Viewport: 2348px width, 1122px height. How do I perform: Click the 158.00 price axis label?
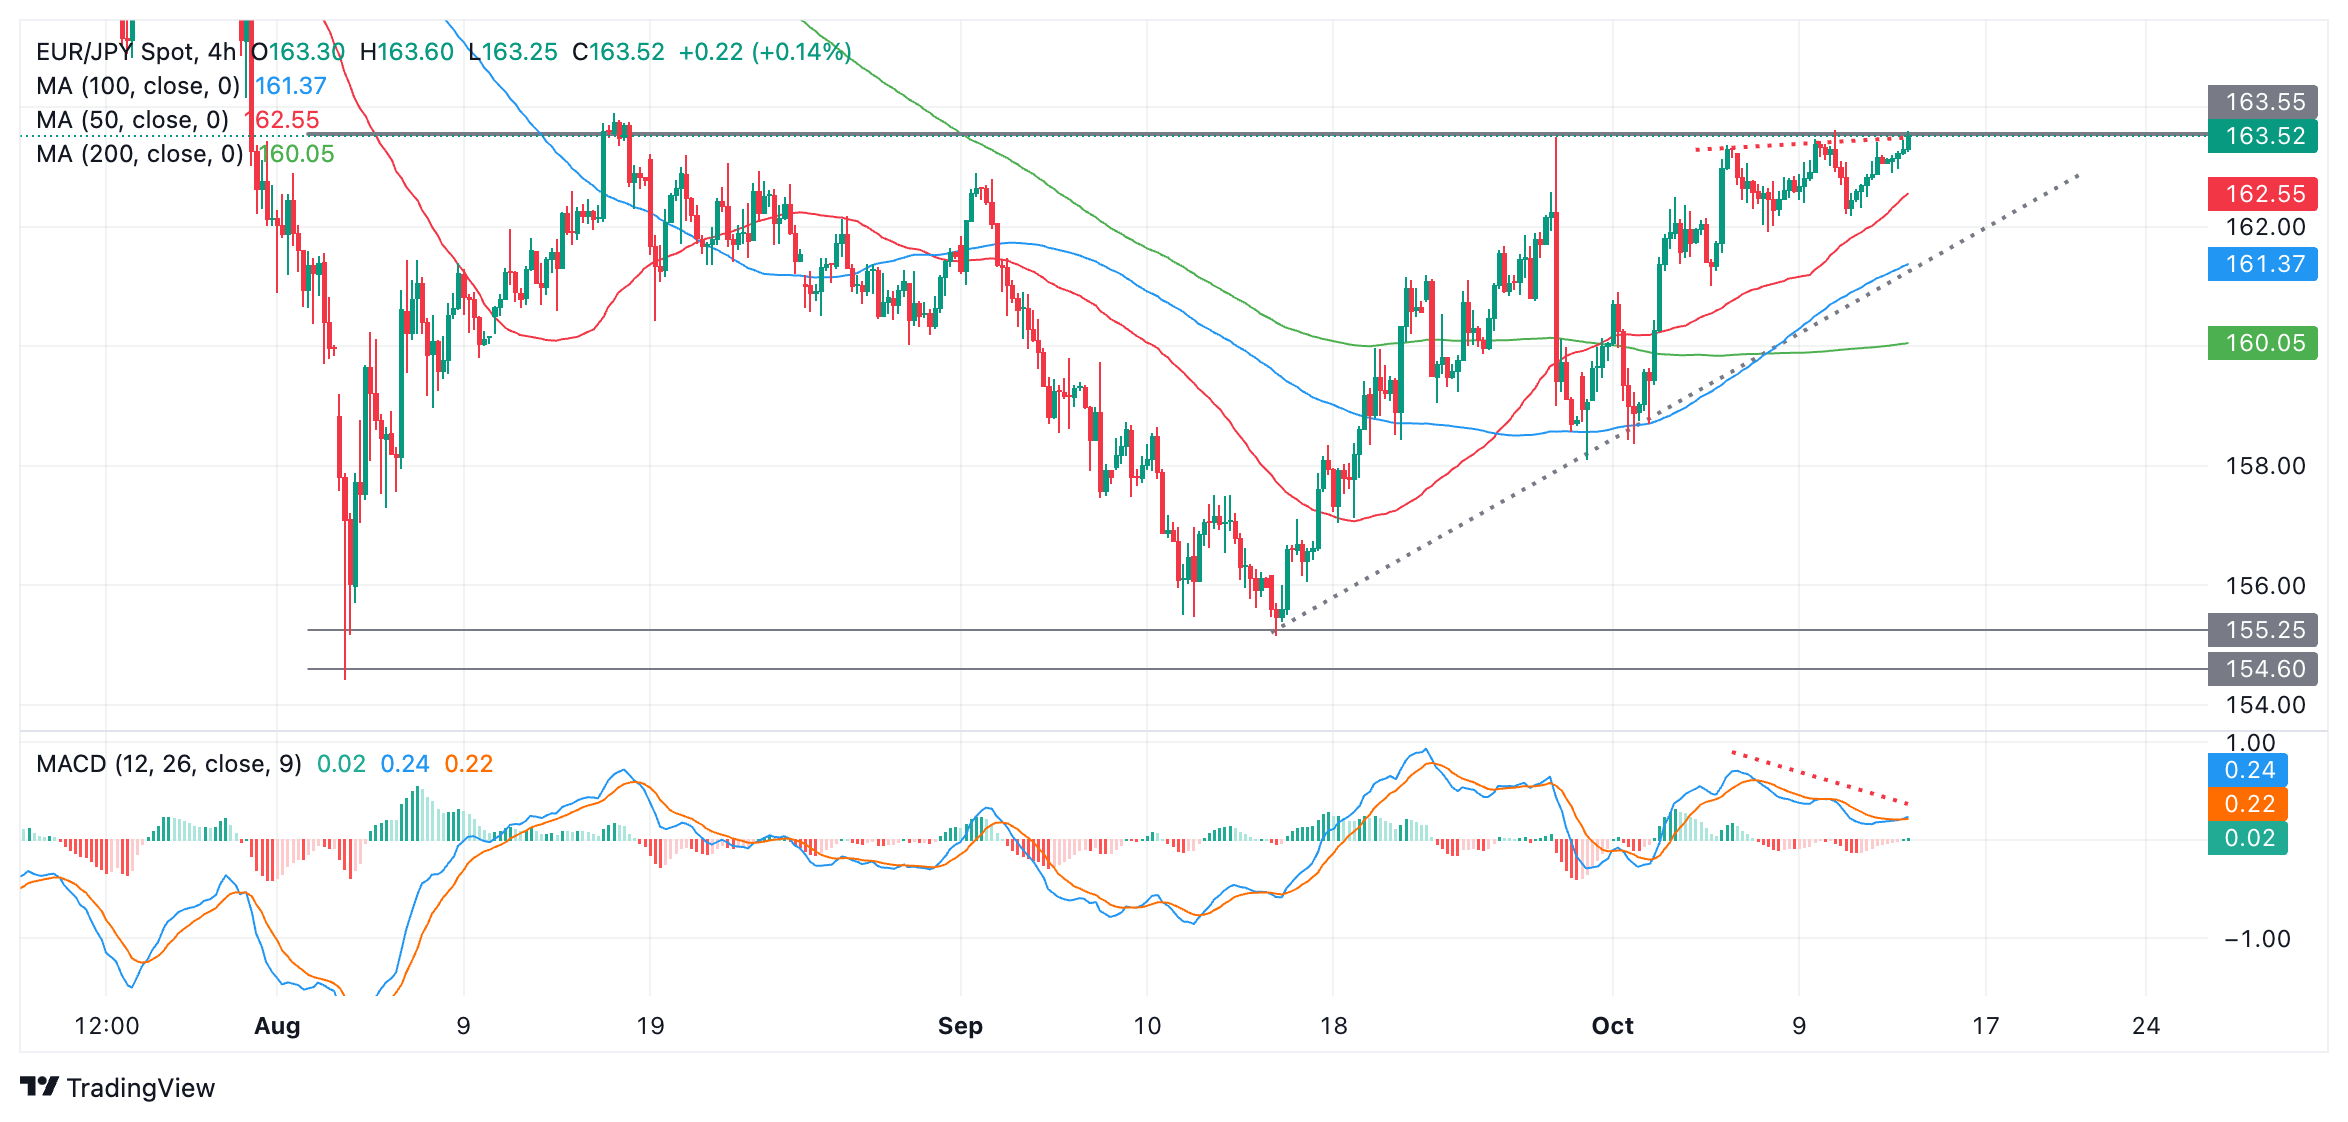tap(2264, 466)
